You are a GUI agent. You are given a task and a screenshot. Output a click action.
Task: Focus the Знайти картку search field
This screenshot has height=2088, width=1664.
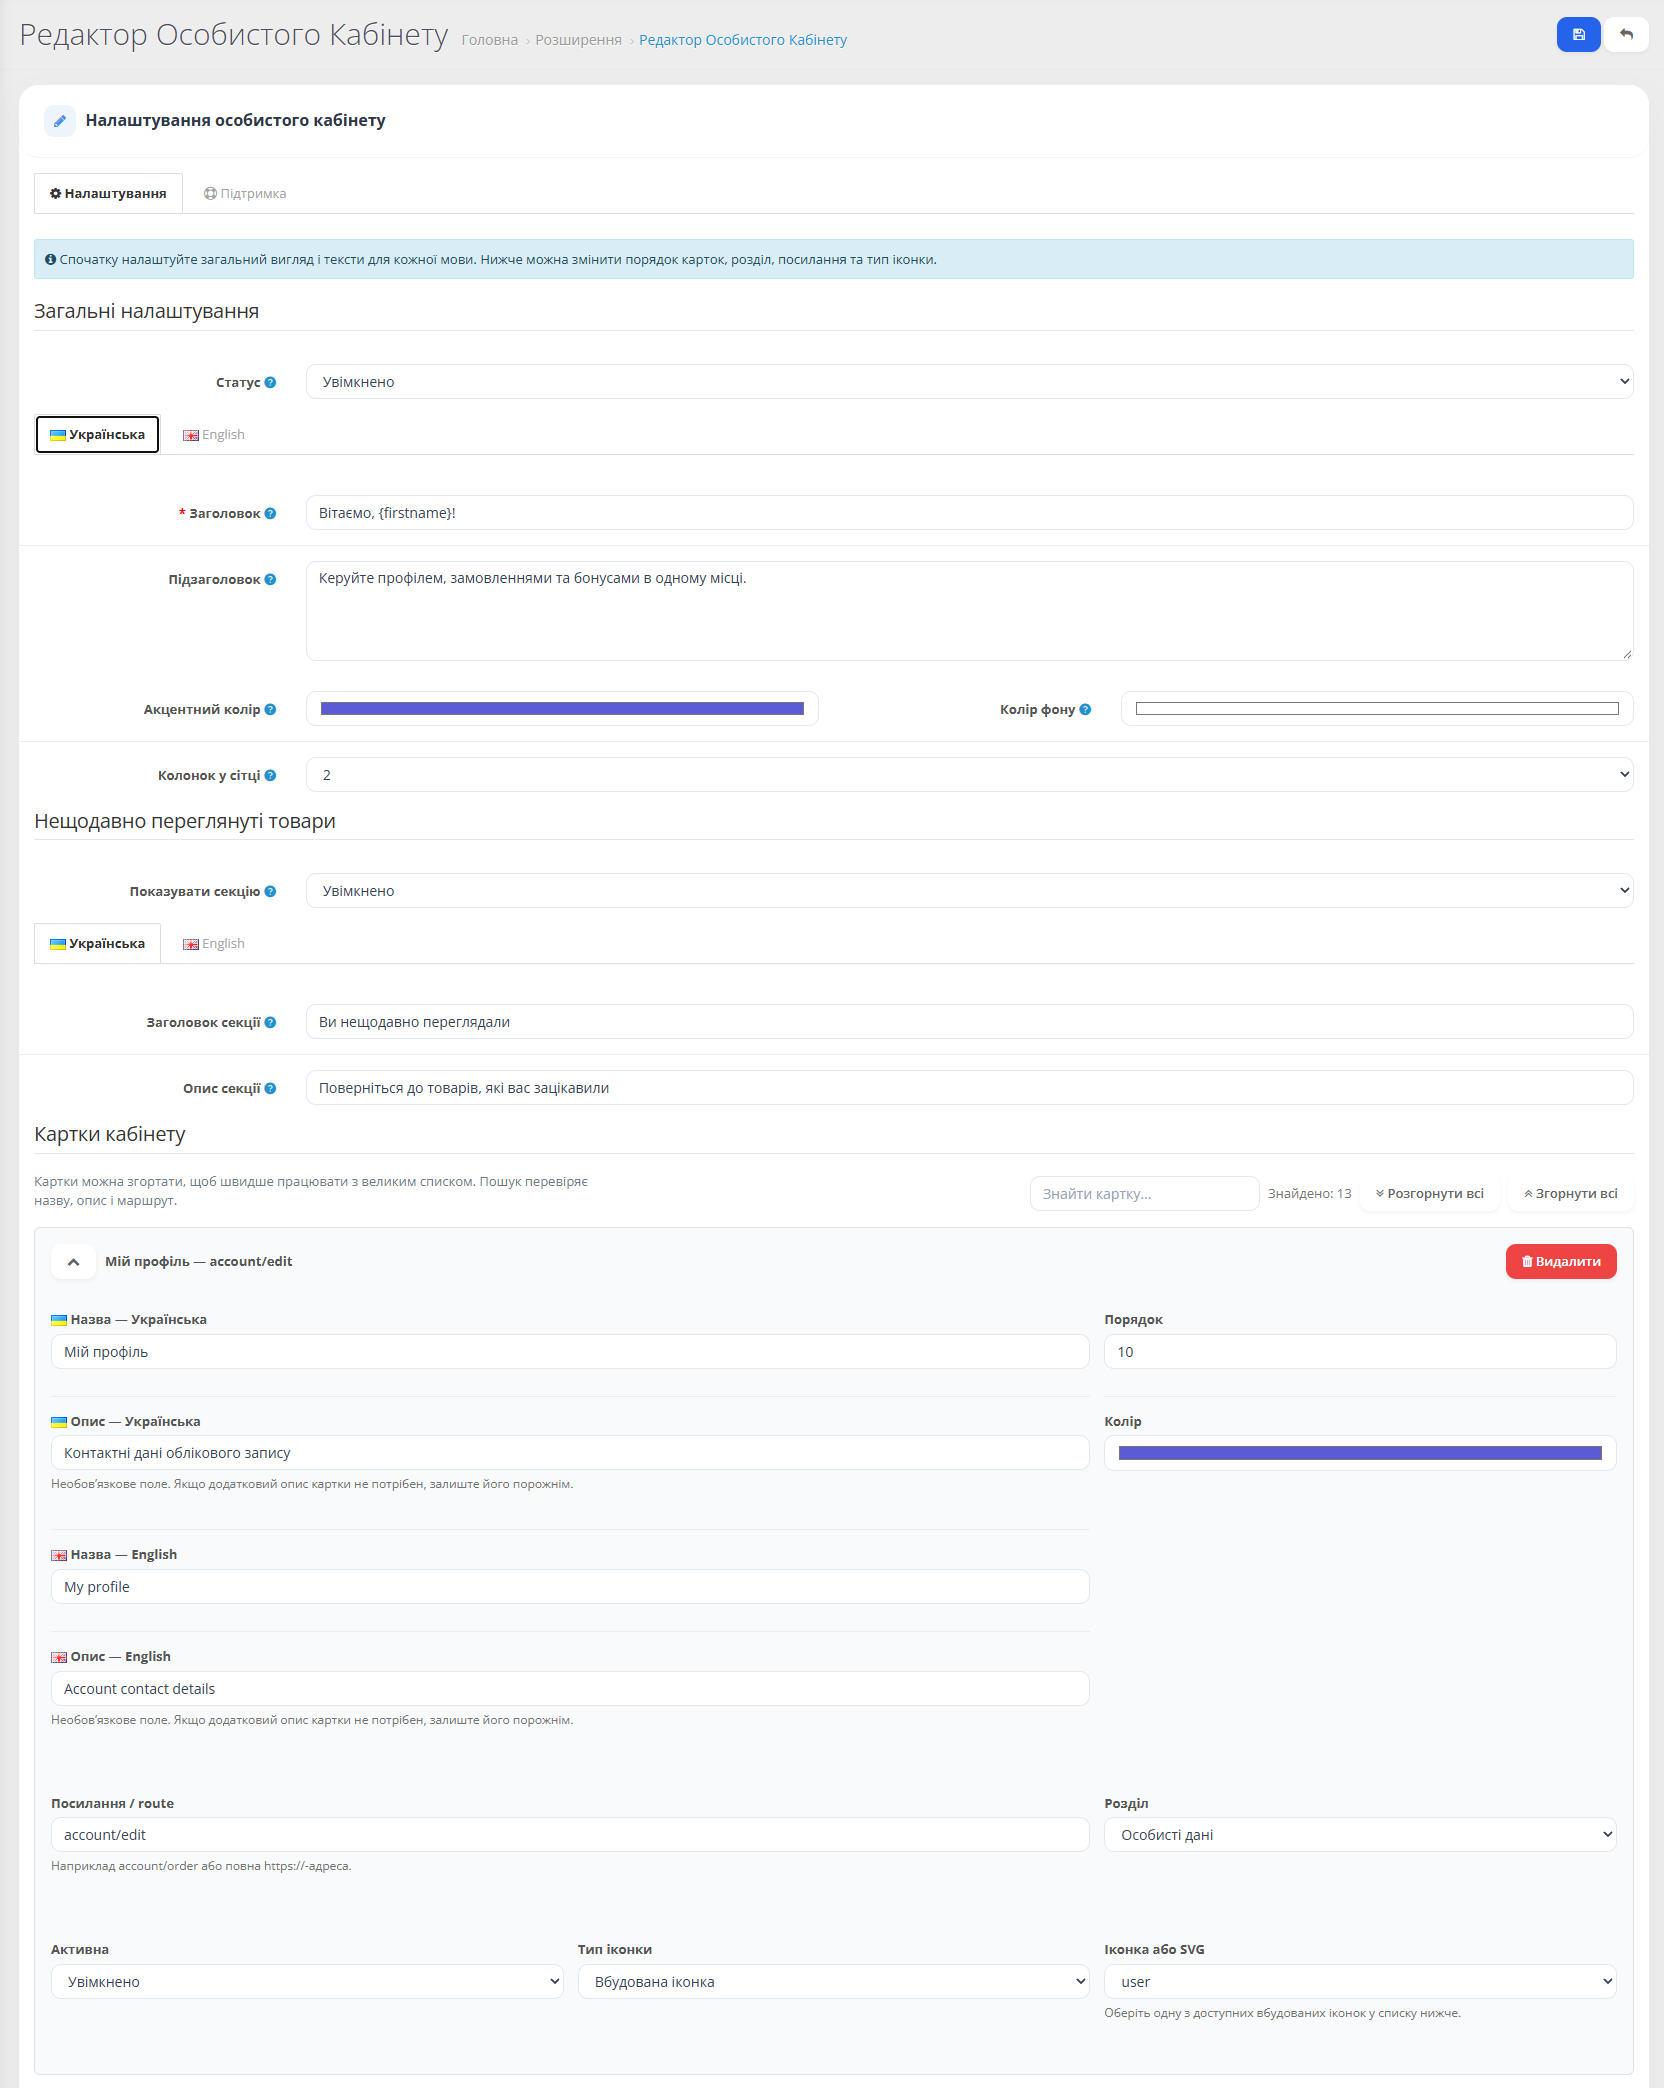(x=1144, y=1194)
